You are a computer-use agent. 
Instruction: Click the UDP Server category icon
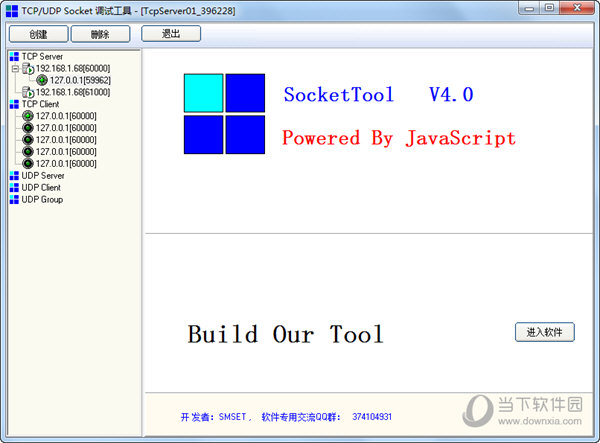(x=14, y=176)
